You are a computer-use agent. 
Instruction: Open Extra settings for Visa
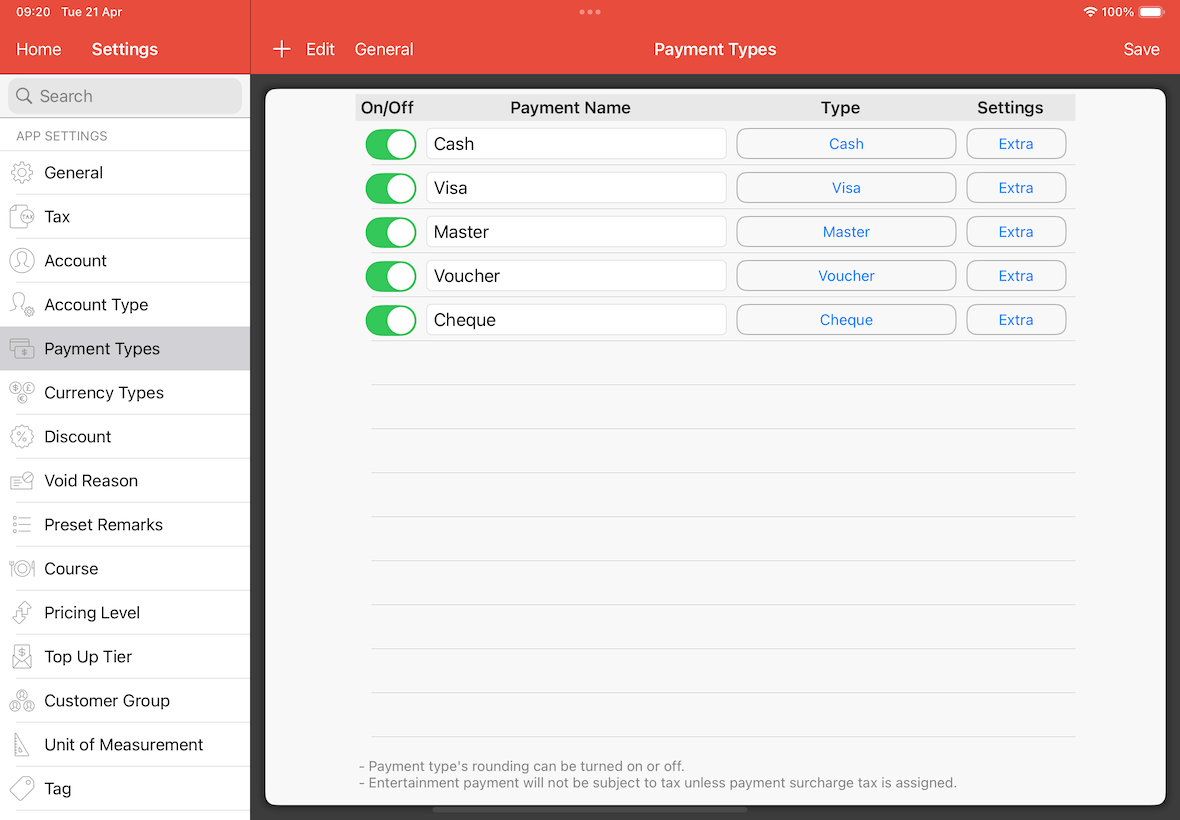click(1016, 188)
